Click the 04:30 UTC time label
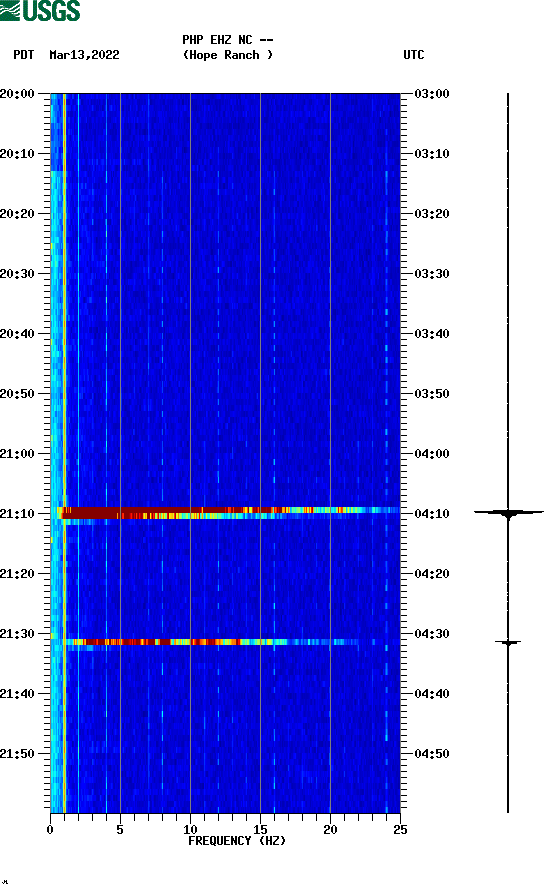Screen dimensions: 552x893 [432, 634]
